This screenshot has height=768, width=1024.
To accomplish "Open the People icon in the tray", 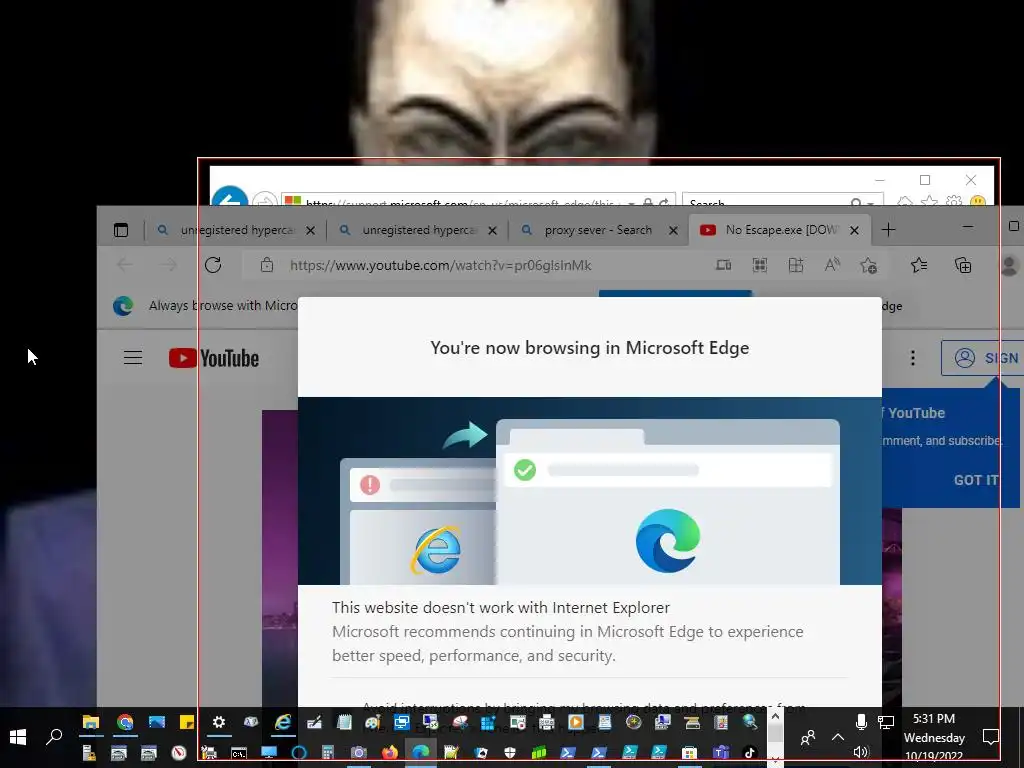I will point(808,737).
